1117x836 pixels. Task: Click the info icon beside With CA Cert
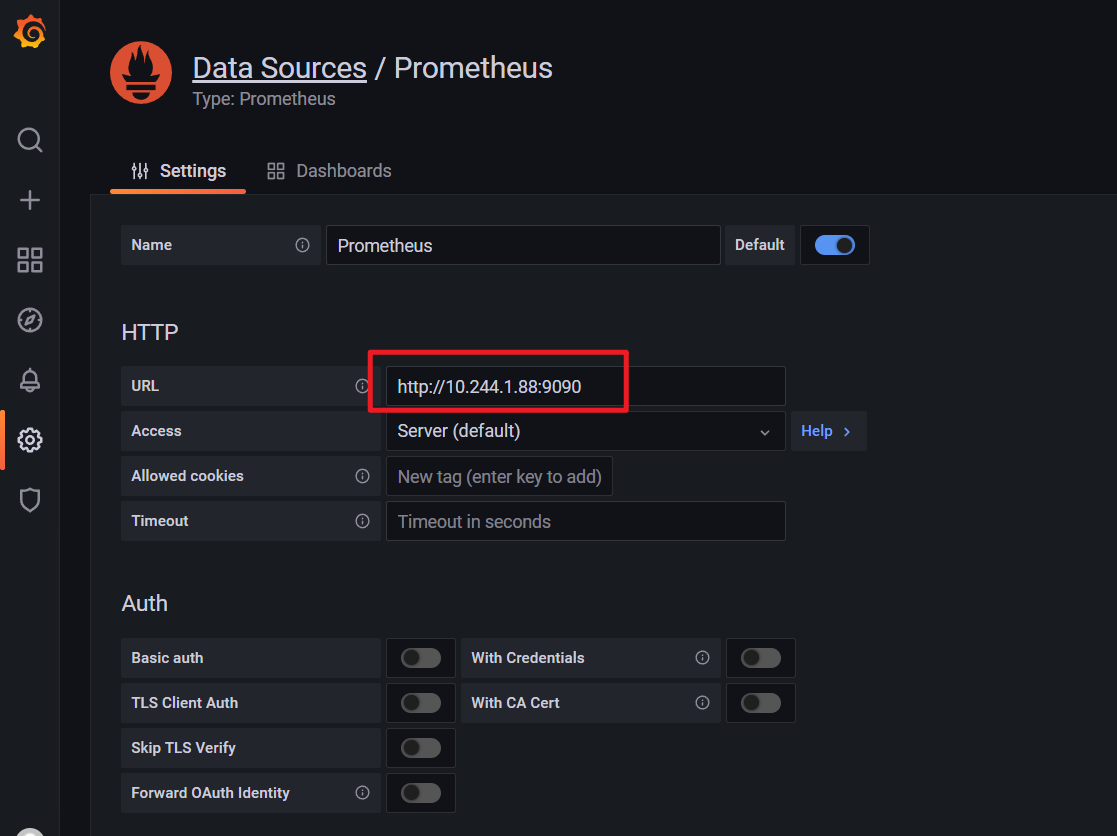702,703
